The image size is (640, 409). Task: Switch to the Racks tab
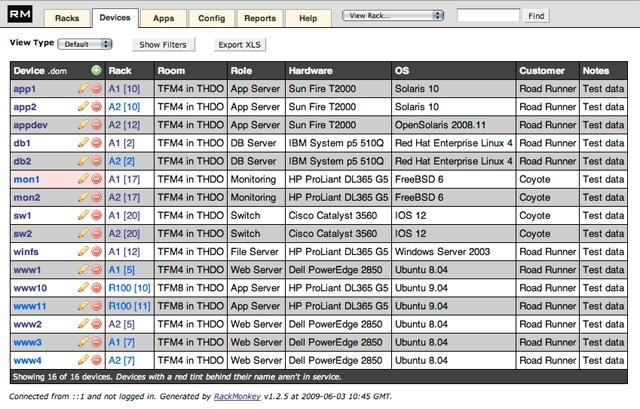click(67, 18)
